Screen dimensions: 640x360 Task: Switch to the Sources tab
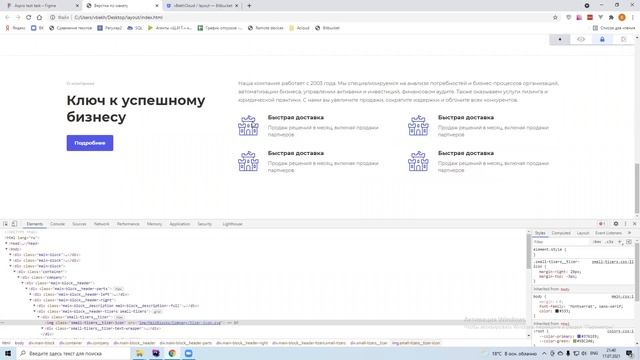(79, 224)
